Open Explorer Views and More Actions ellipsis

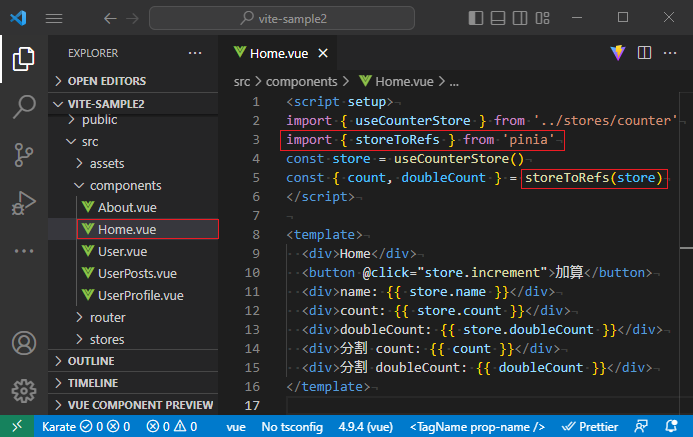(x=195, y=53)
